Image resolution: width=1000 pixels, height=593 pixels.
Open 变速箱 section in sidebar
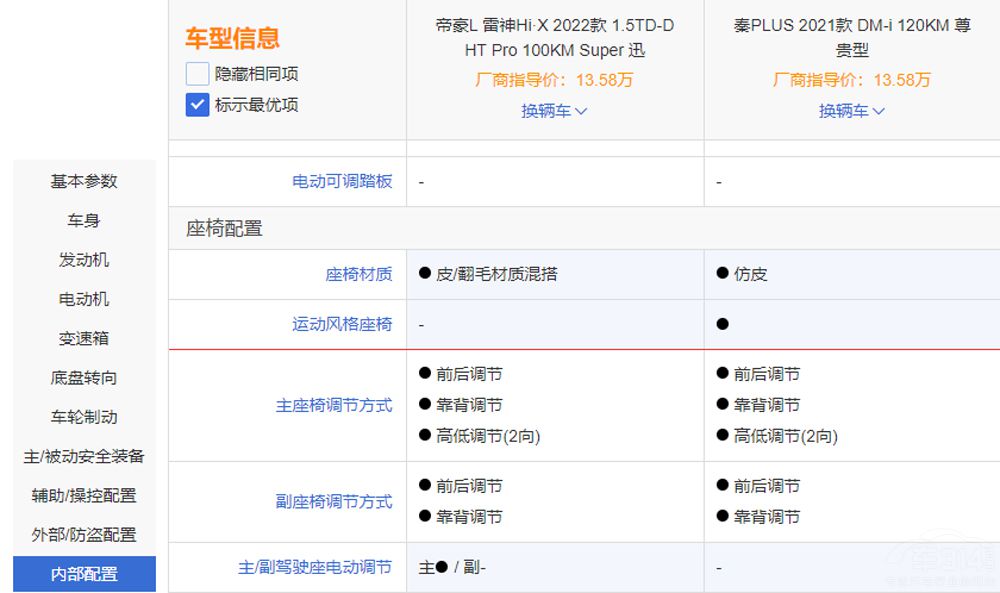(84, 338)
